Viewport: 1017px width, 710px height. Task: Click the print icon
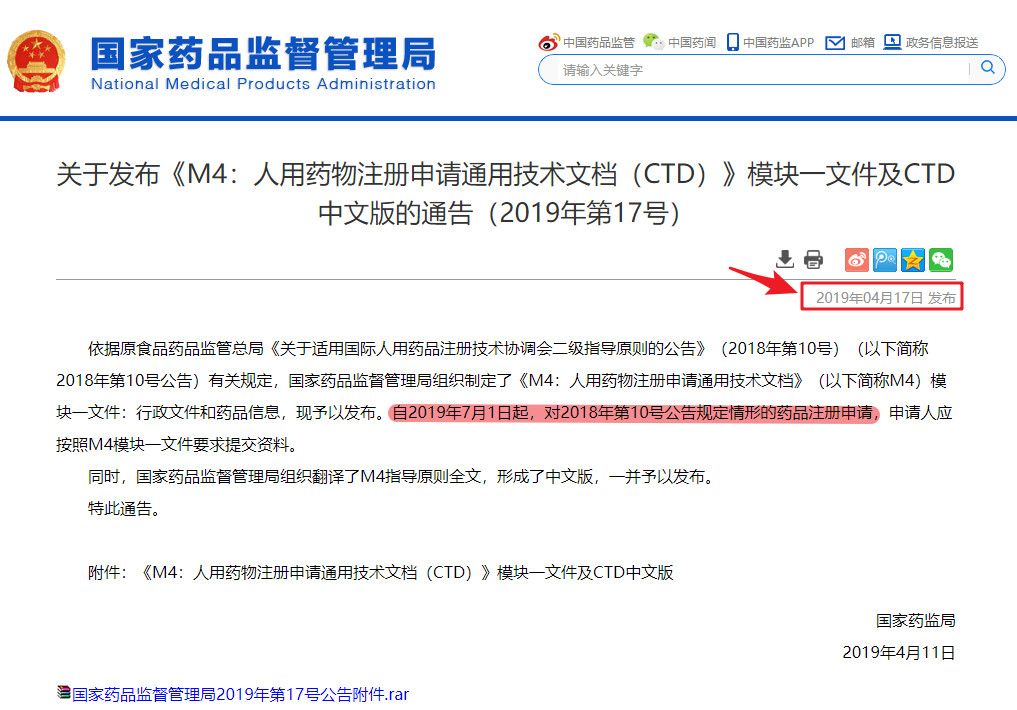tap(813, 259)
